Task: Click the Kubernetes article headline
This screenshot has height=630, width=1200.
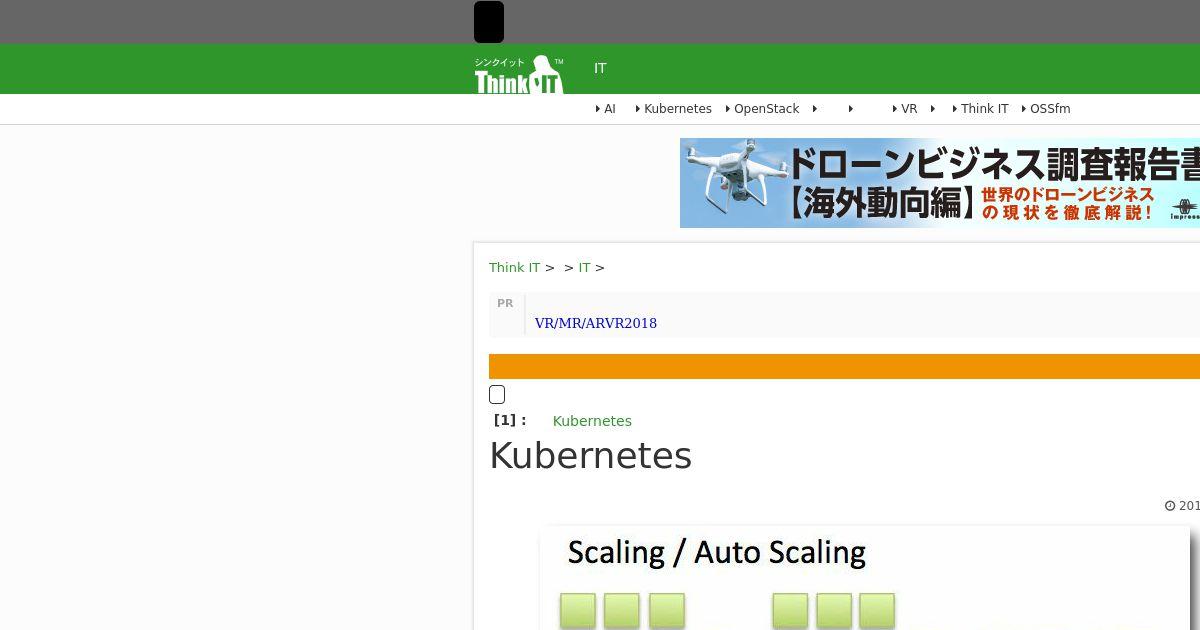Action: (x=590, y=456)
